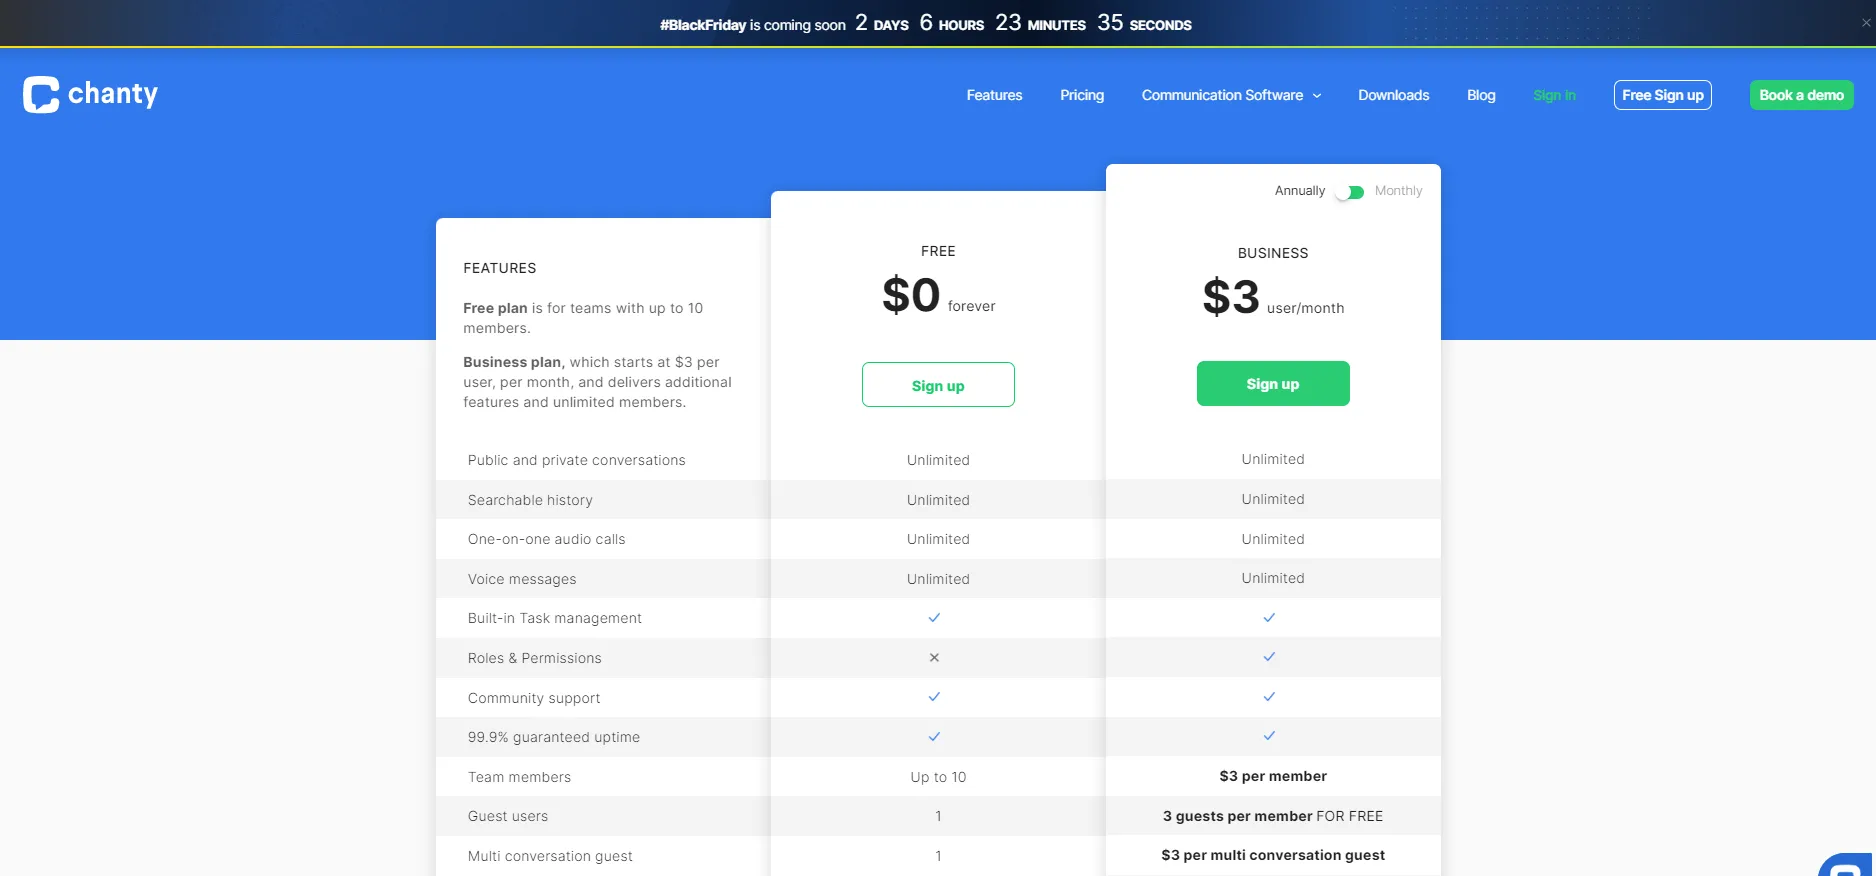Click "3 guests per member FOR FREE"
1876x876 pixels.
(x=1273, y=816)
